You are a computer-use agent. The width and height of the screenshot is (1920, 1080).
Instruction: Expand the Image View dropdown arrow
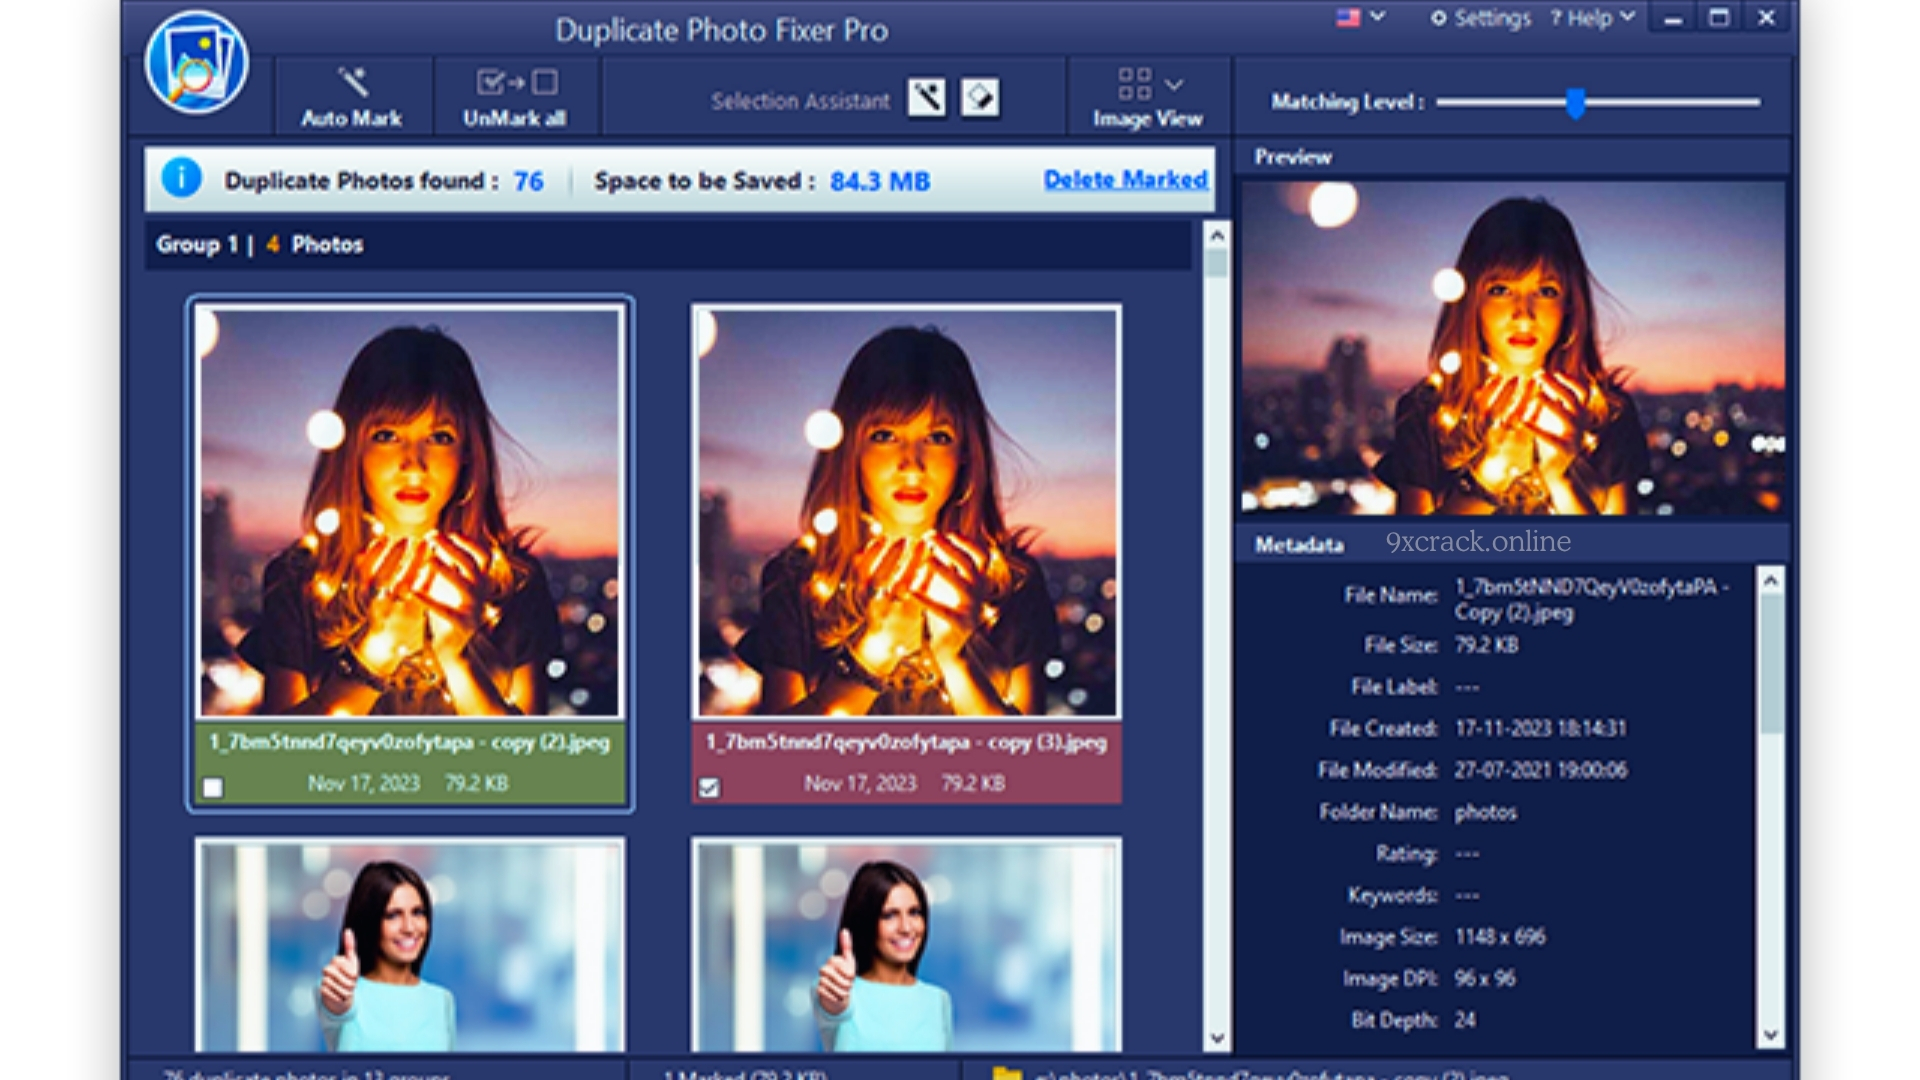point(1175,84)
